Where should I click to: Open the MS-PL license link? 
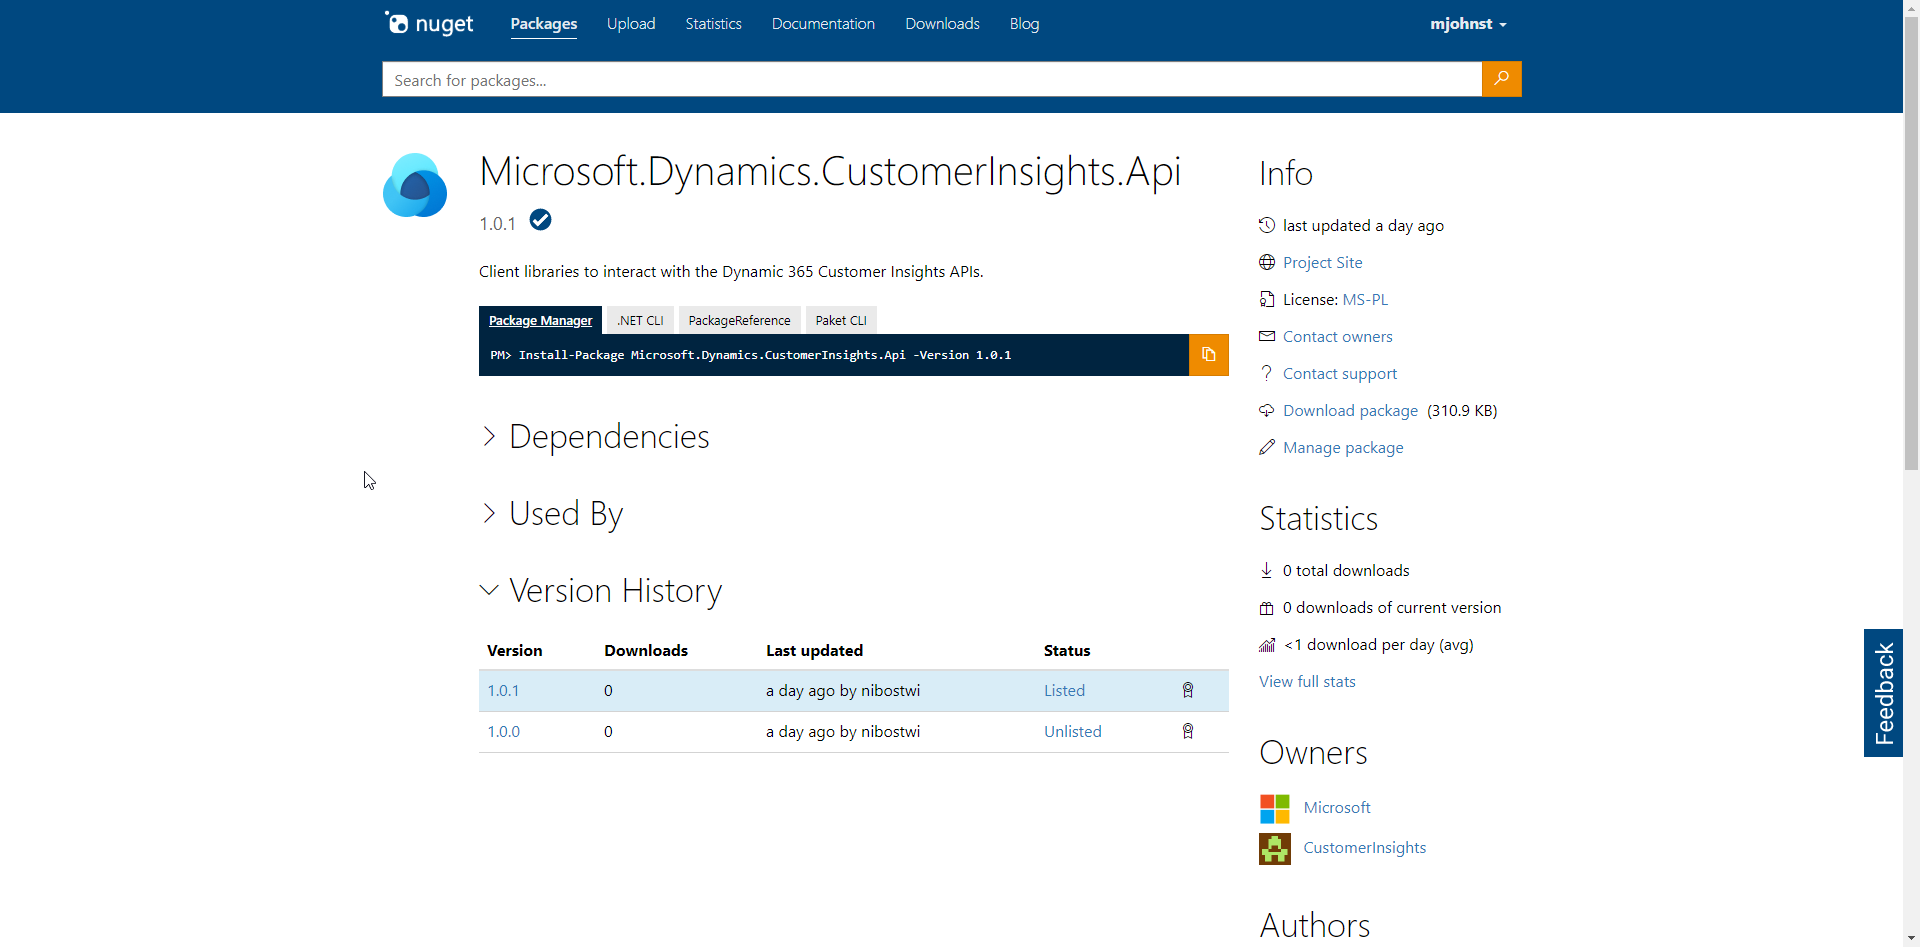[x=1365, y=299]
